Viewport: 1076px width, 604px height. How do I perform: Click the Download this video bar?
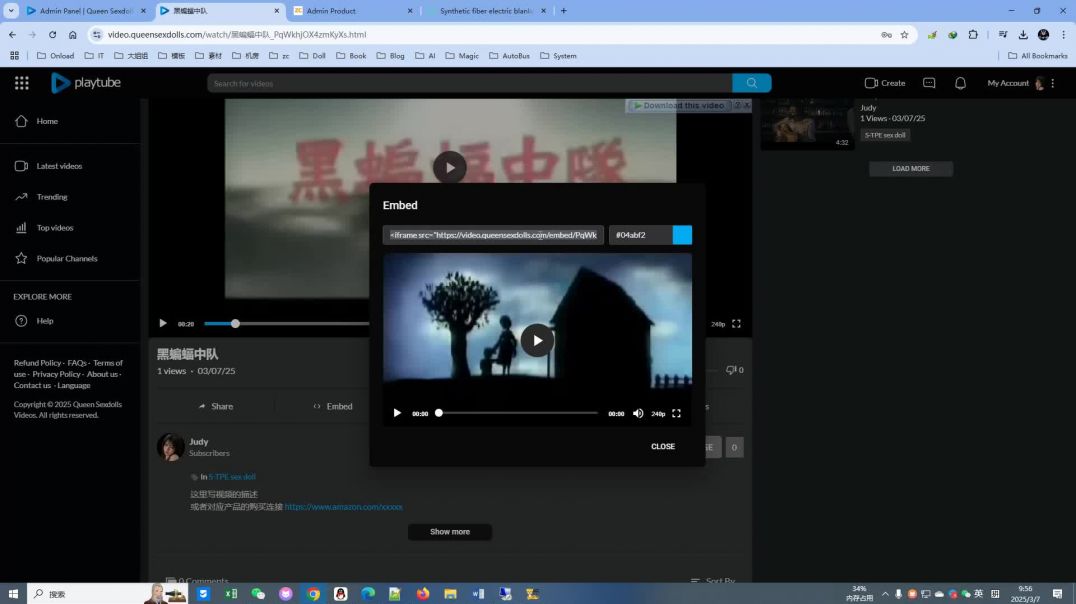click(x=679, y=106)
